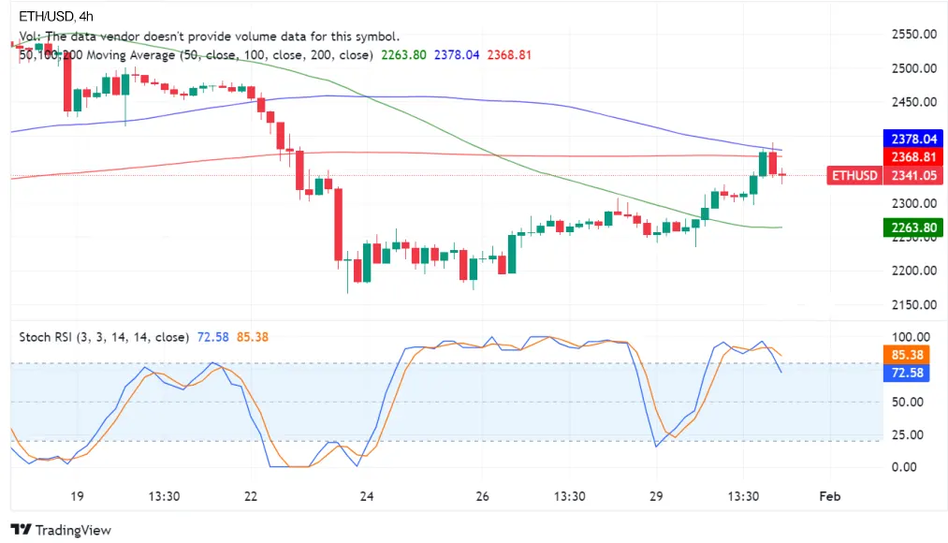
Task: Select the Moving Average indicator legend text
Action: pos(196,55)
